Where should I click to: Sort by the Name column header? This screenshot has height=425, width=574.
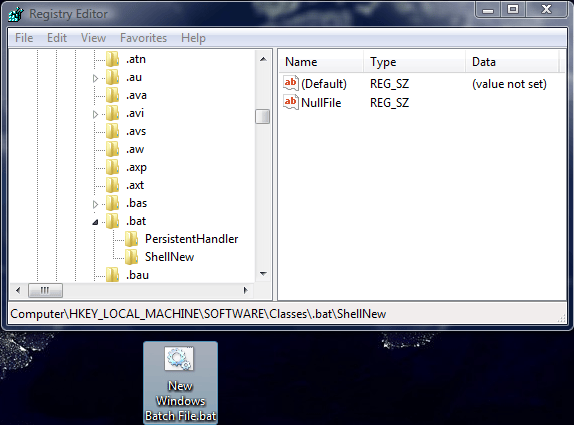pos(321,62)
